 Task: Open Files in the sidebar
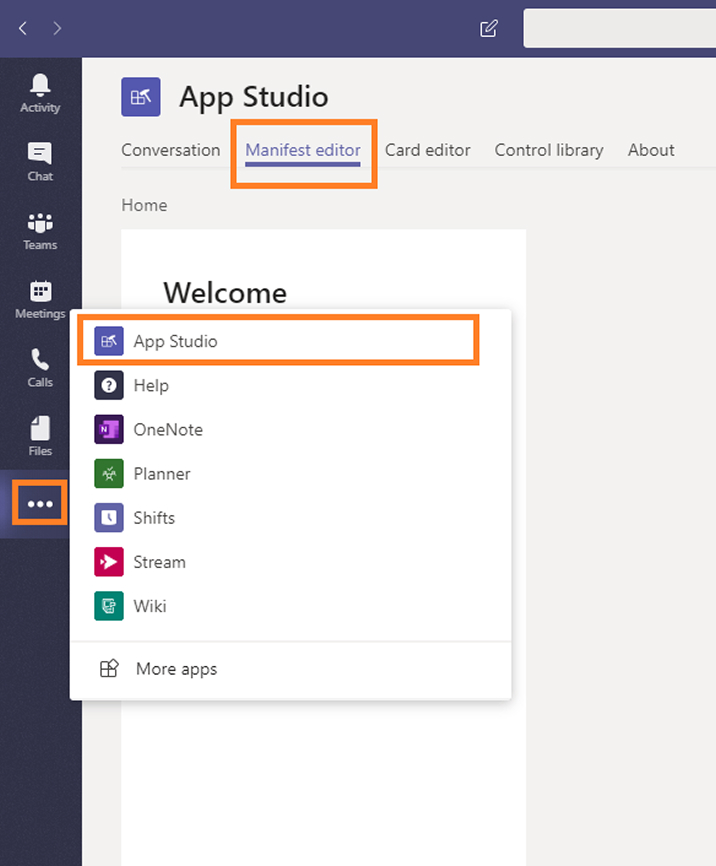click(40, 437)
